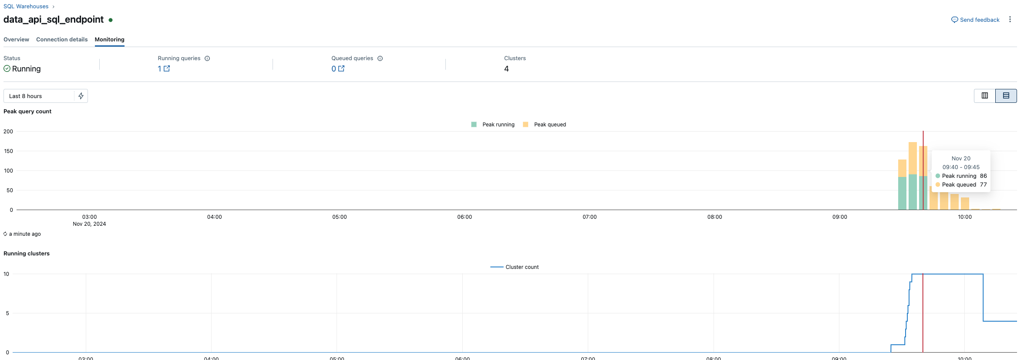
Task: Go to SQL Warehouses breadcrumb link
Action: (25, 6)
